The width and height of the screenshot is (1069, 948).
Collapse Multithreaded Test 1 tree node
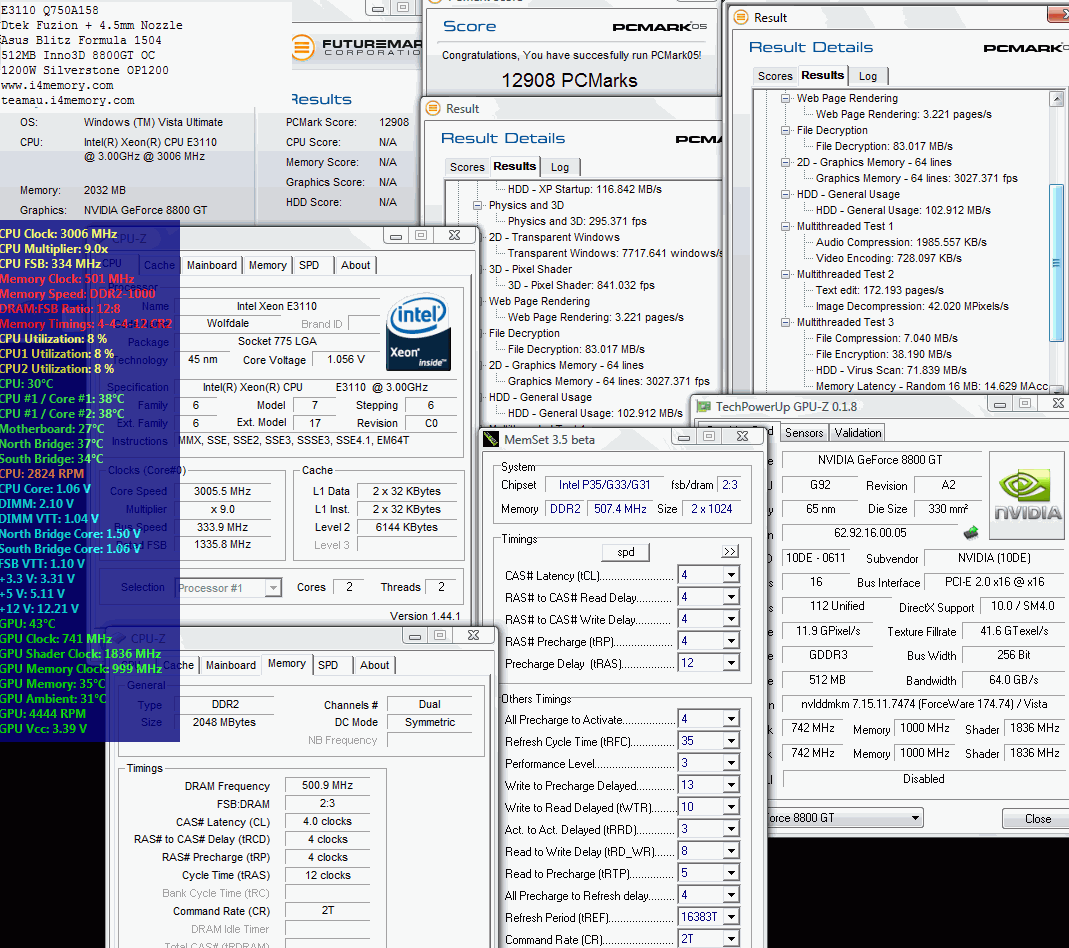785,226
